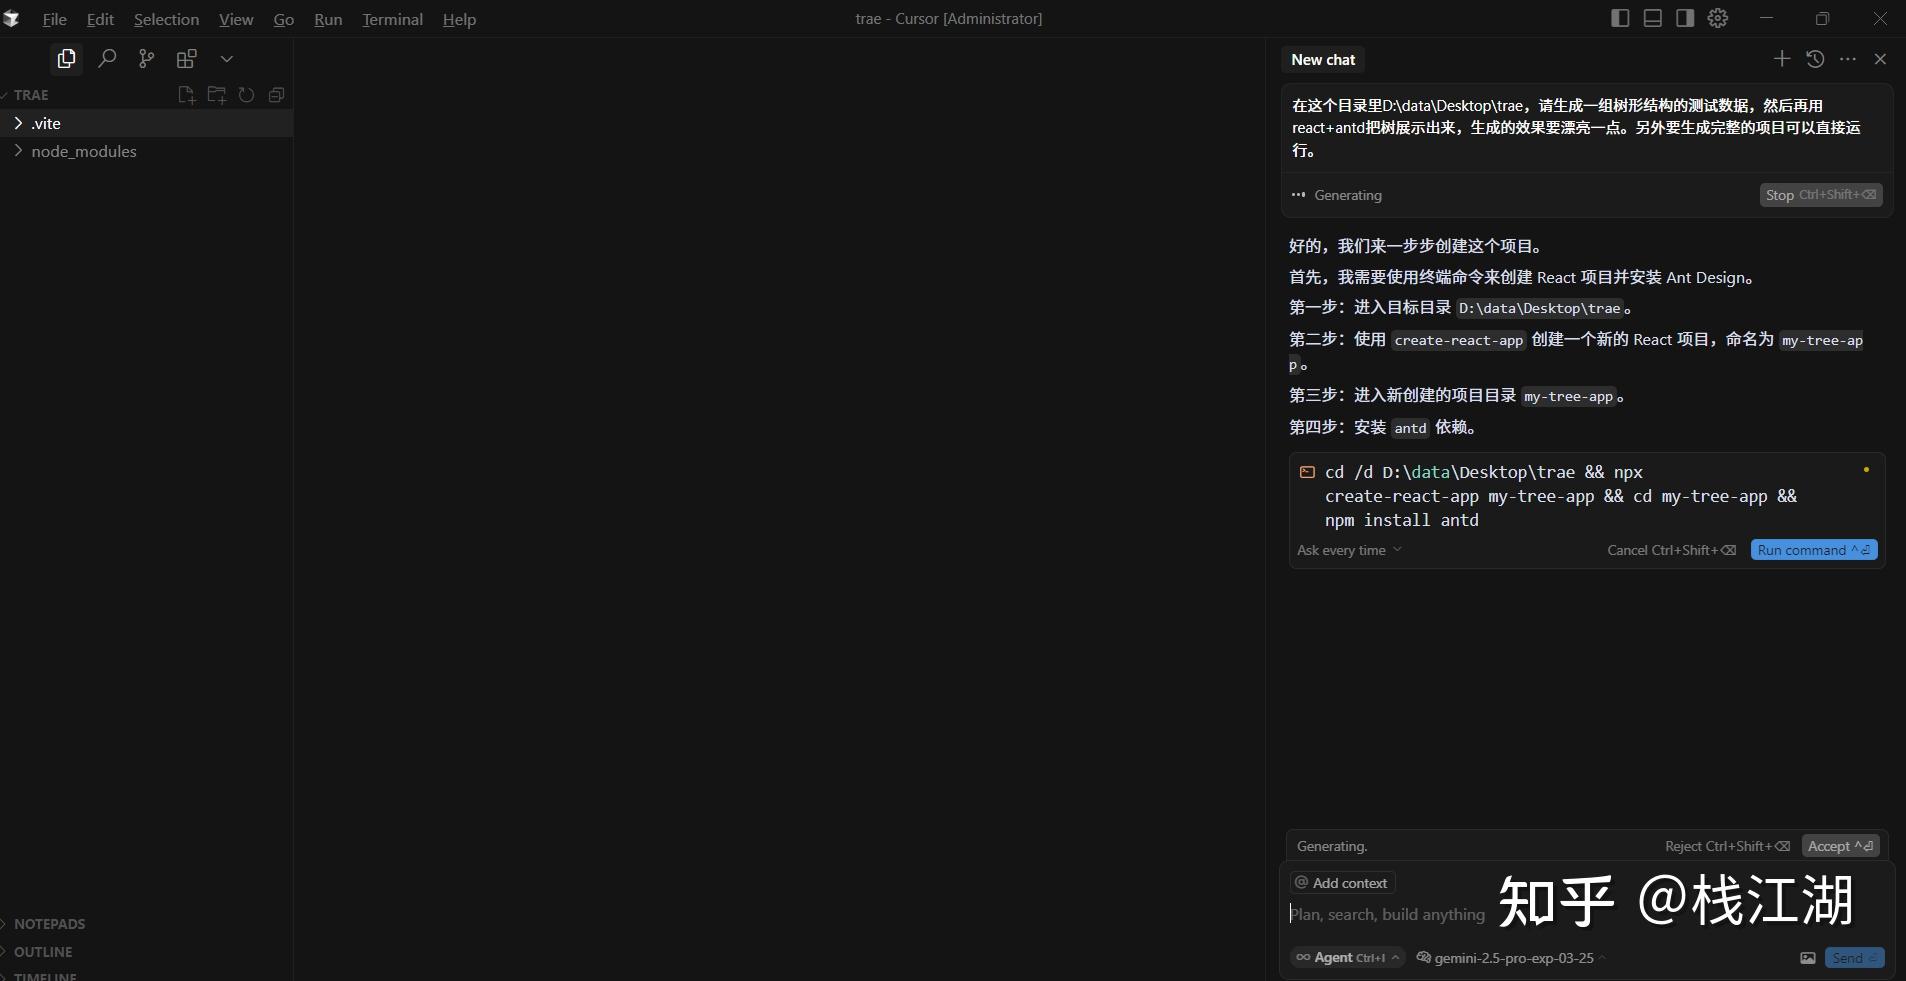Open the View menu

pos(236,19)
